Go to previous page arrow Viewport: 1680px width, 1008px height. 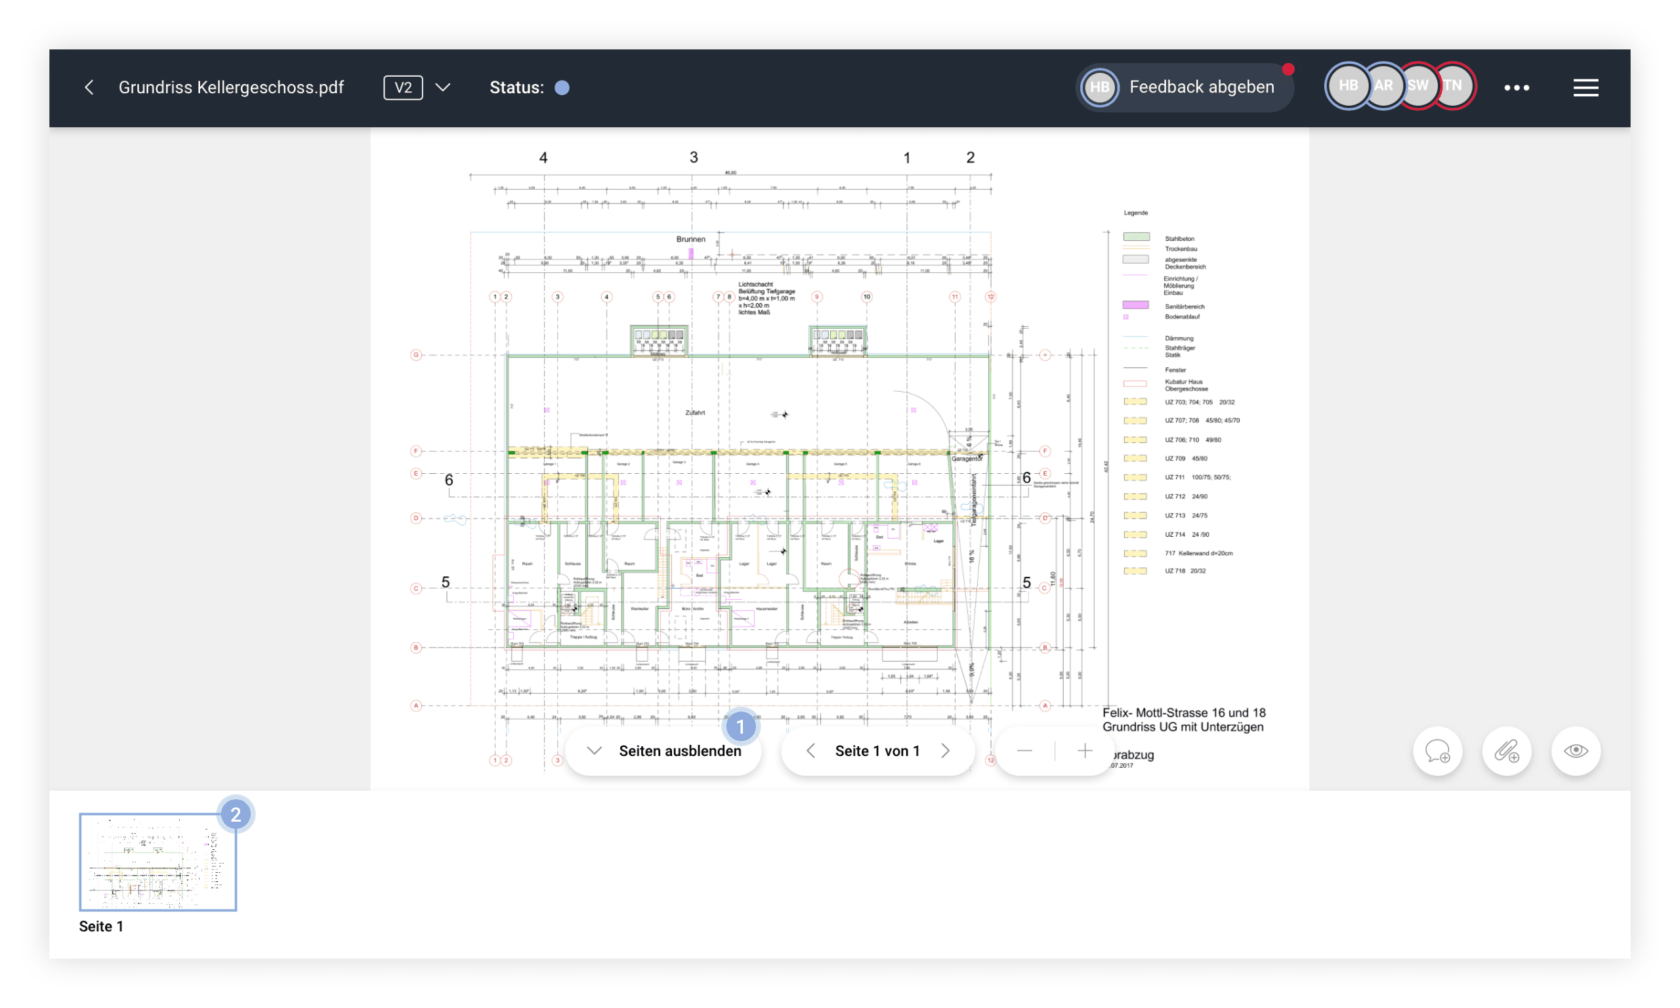pyautogui.click(x=811, y=751)
